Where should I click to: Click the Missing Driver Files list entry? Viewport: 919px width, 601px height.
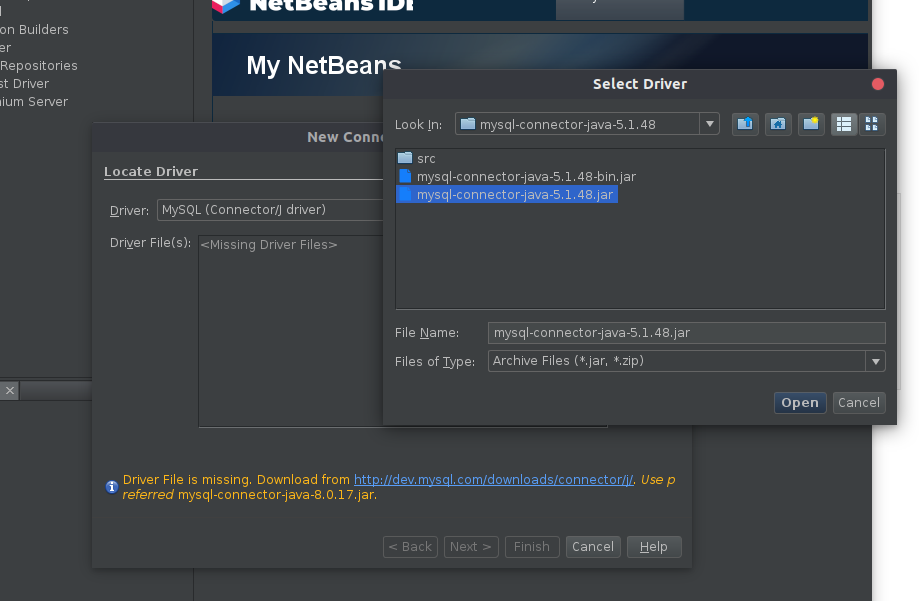tap(268, 245)
